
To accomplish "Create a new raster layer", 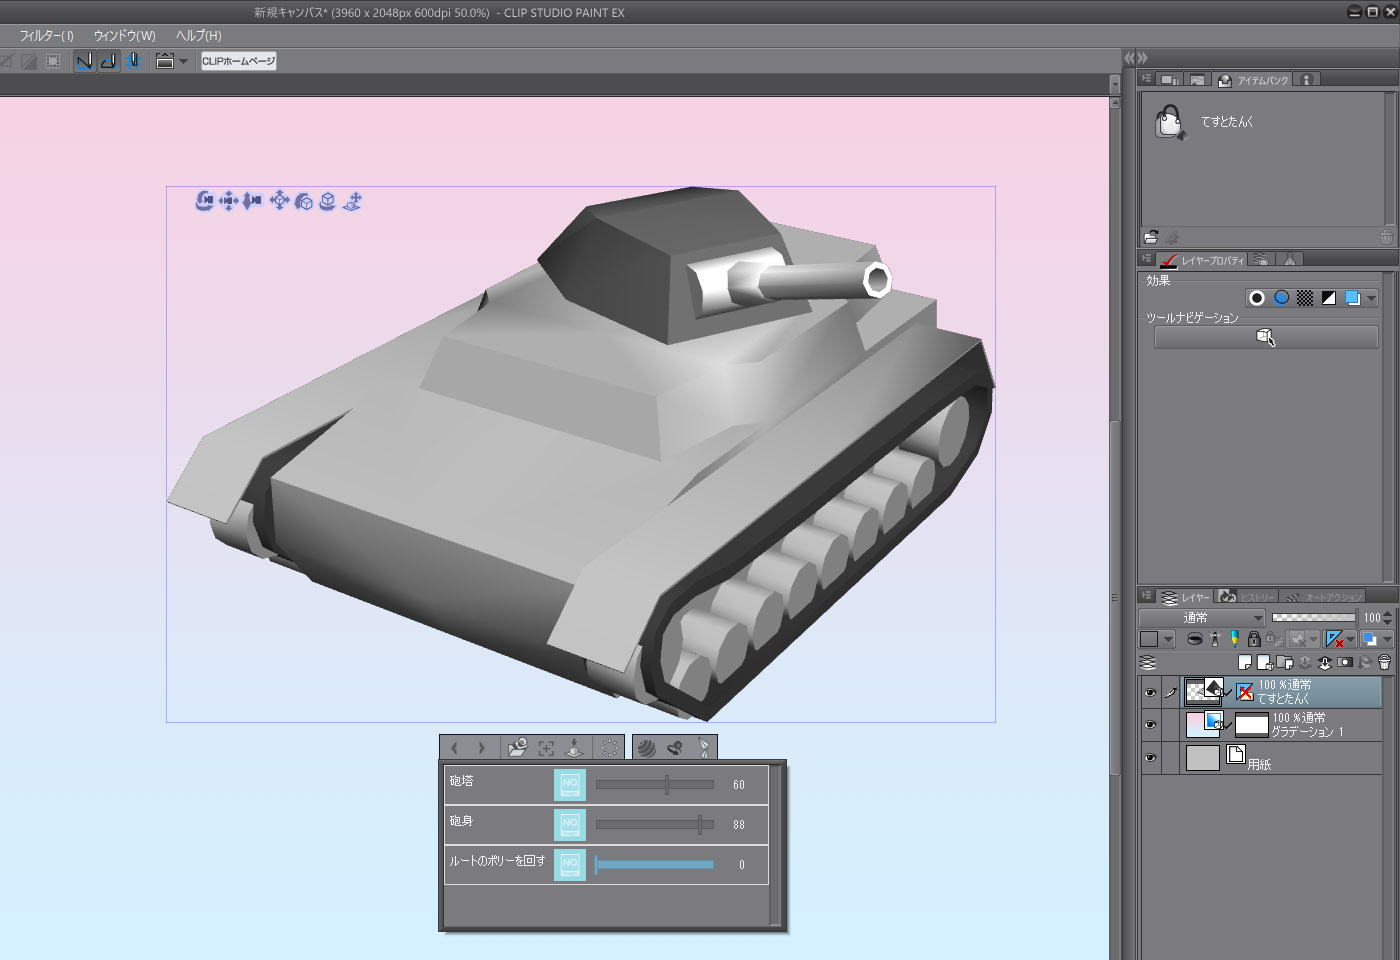I will [x=1245, y=662].
